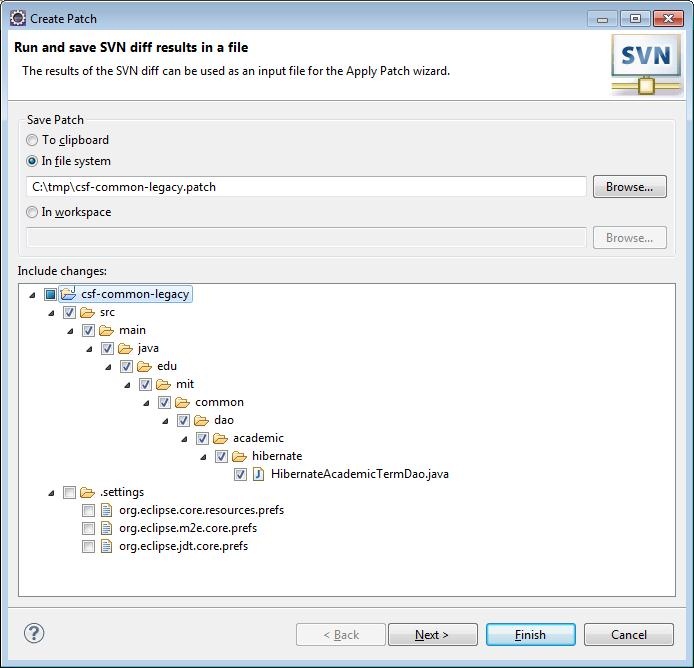
Task: Uncheck the academic folder checkbox
Action: 202,438
